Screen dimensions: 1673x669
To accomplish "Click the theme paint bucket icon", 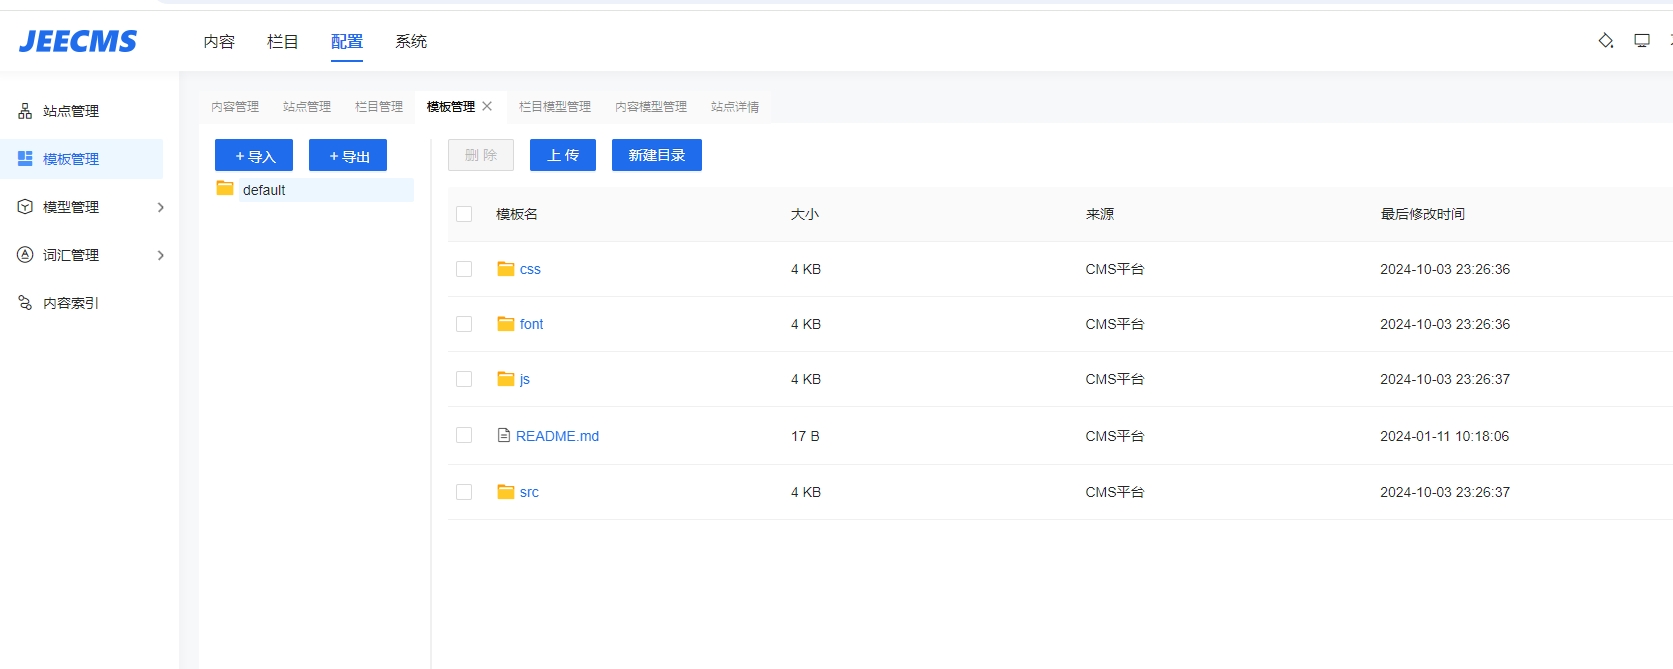I will point(1605,41).
